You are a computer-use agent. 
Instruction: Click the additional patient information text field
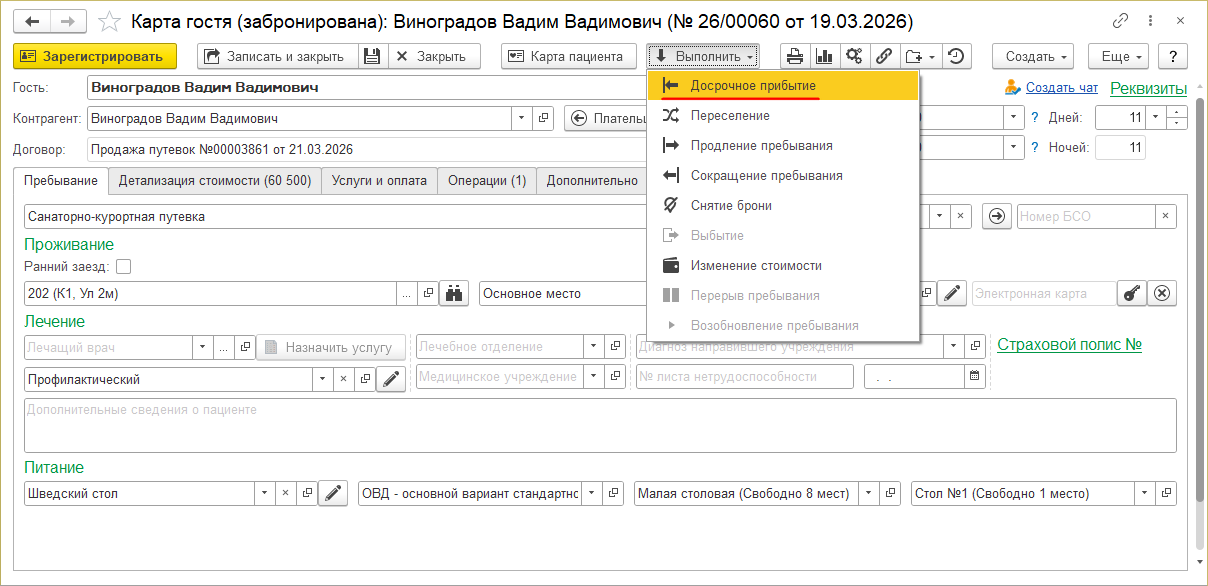pyautogui.click(x=600, y=425)
